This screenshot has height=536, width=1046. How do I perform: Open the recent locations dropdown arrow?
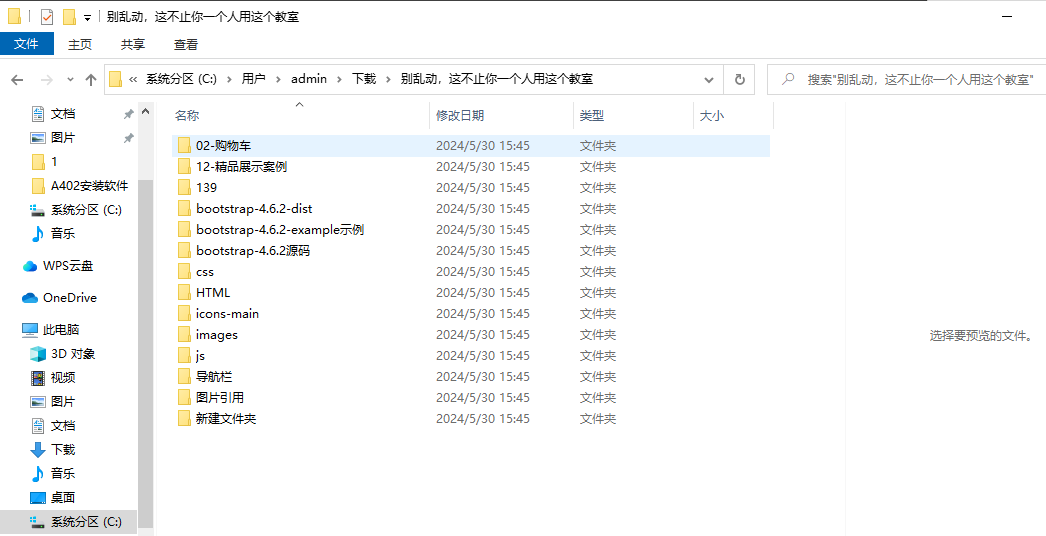click(71, 79)
